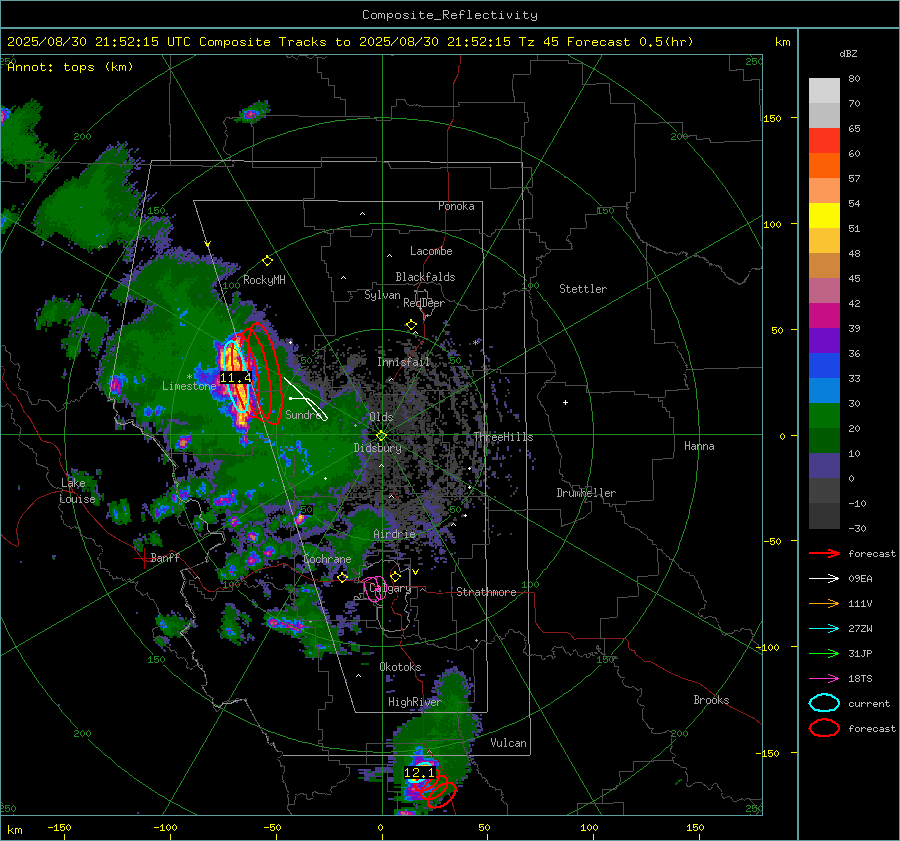Click the Strathmore town label
This screenshot has height=841, width=900.
click(486, 592)
